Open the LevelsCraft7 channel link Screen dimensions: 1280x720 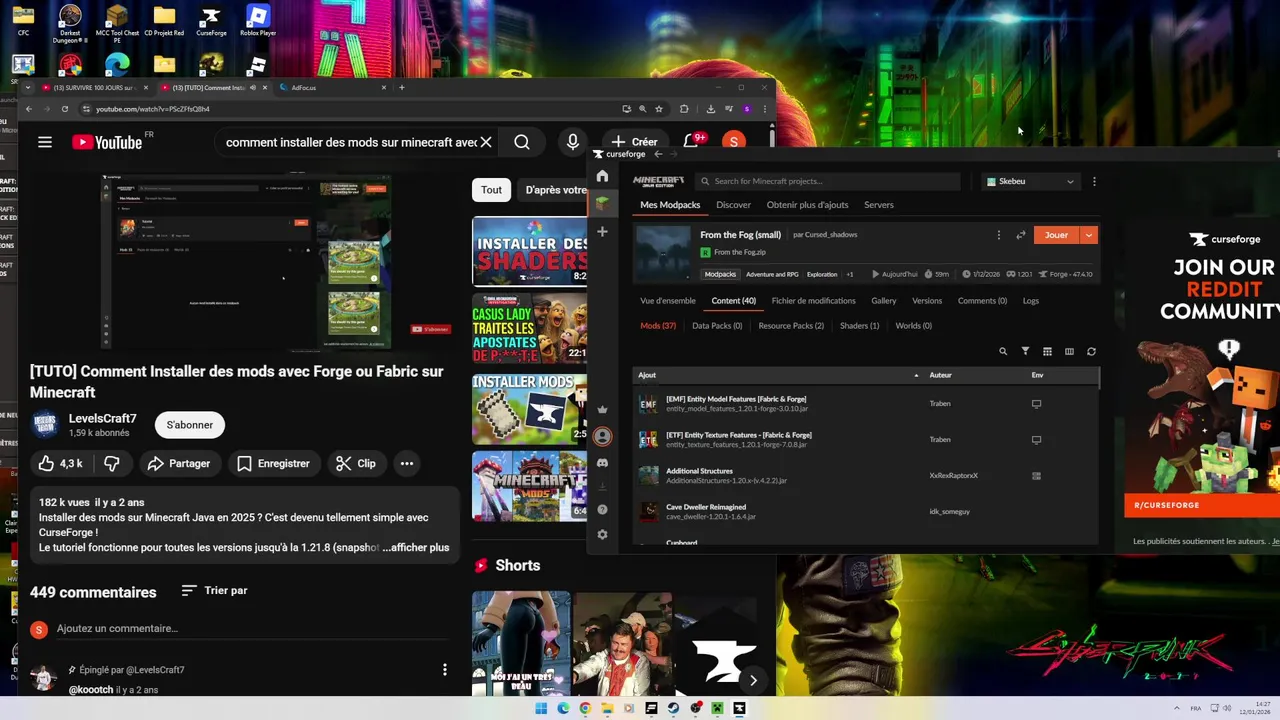click(x=102, y=418)
